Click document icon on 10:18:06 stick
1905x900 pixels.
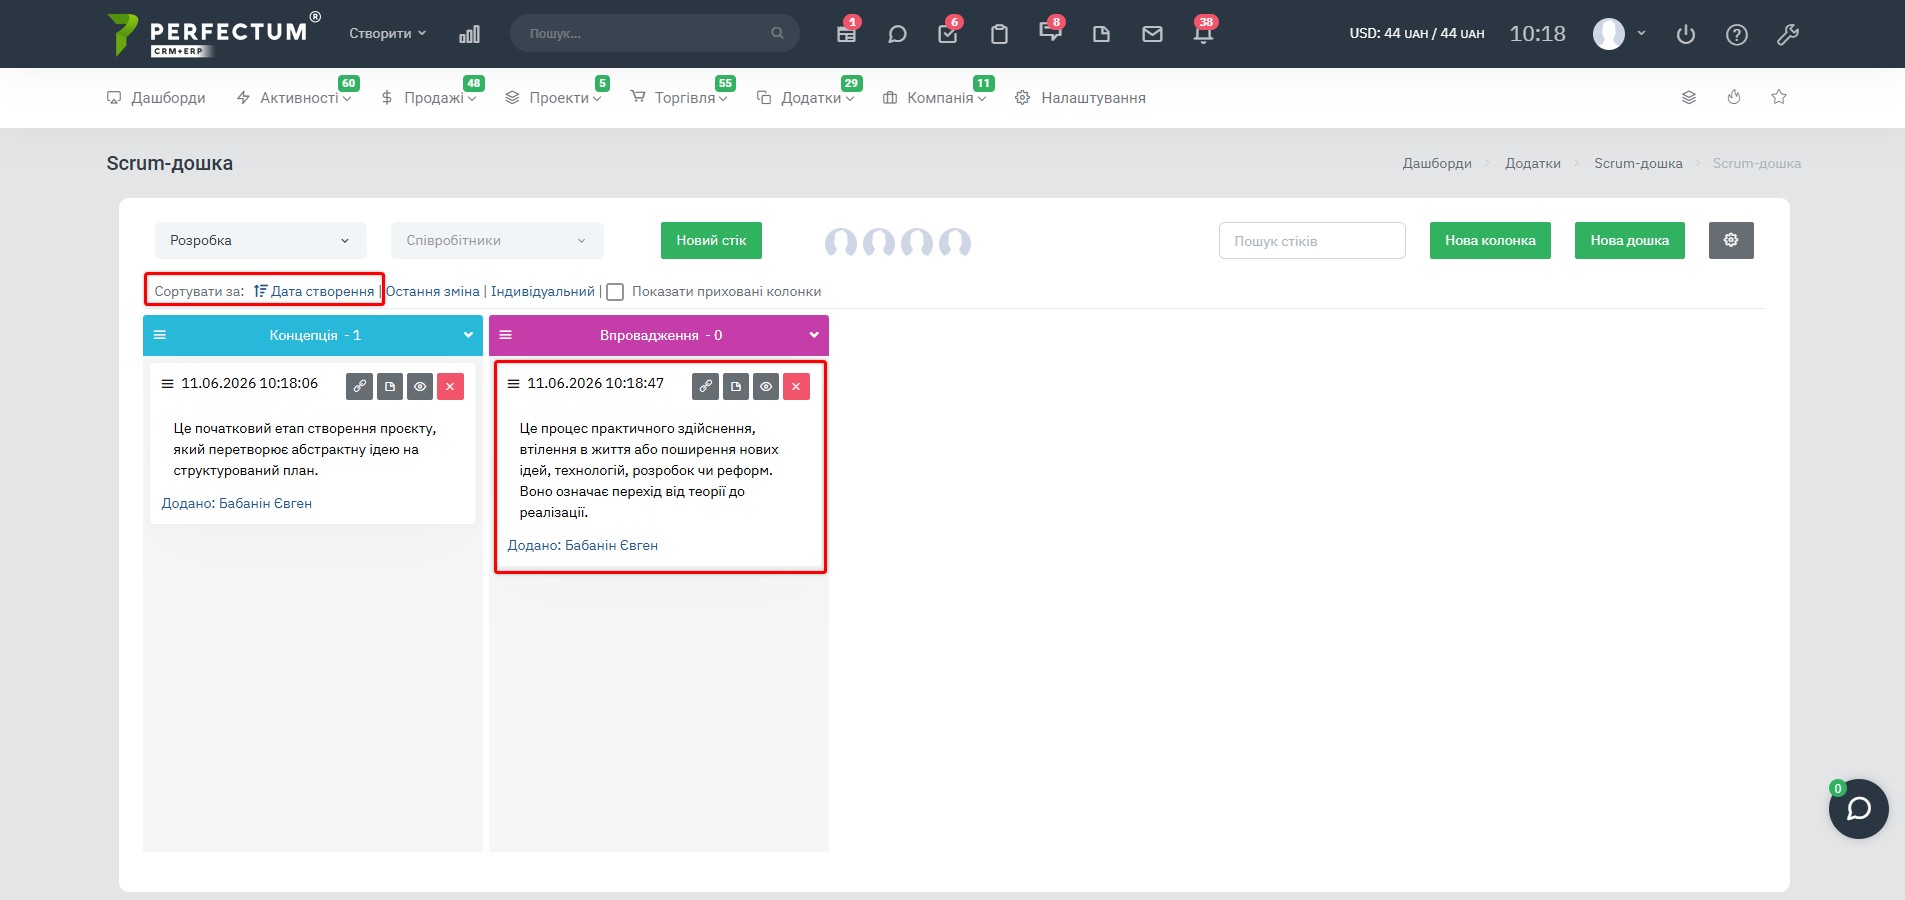pos(390,386)
